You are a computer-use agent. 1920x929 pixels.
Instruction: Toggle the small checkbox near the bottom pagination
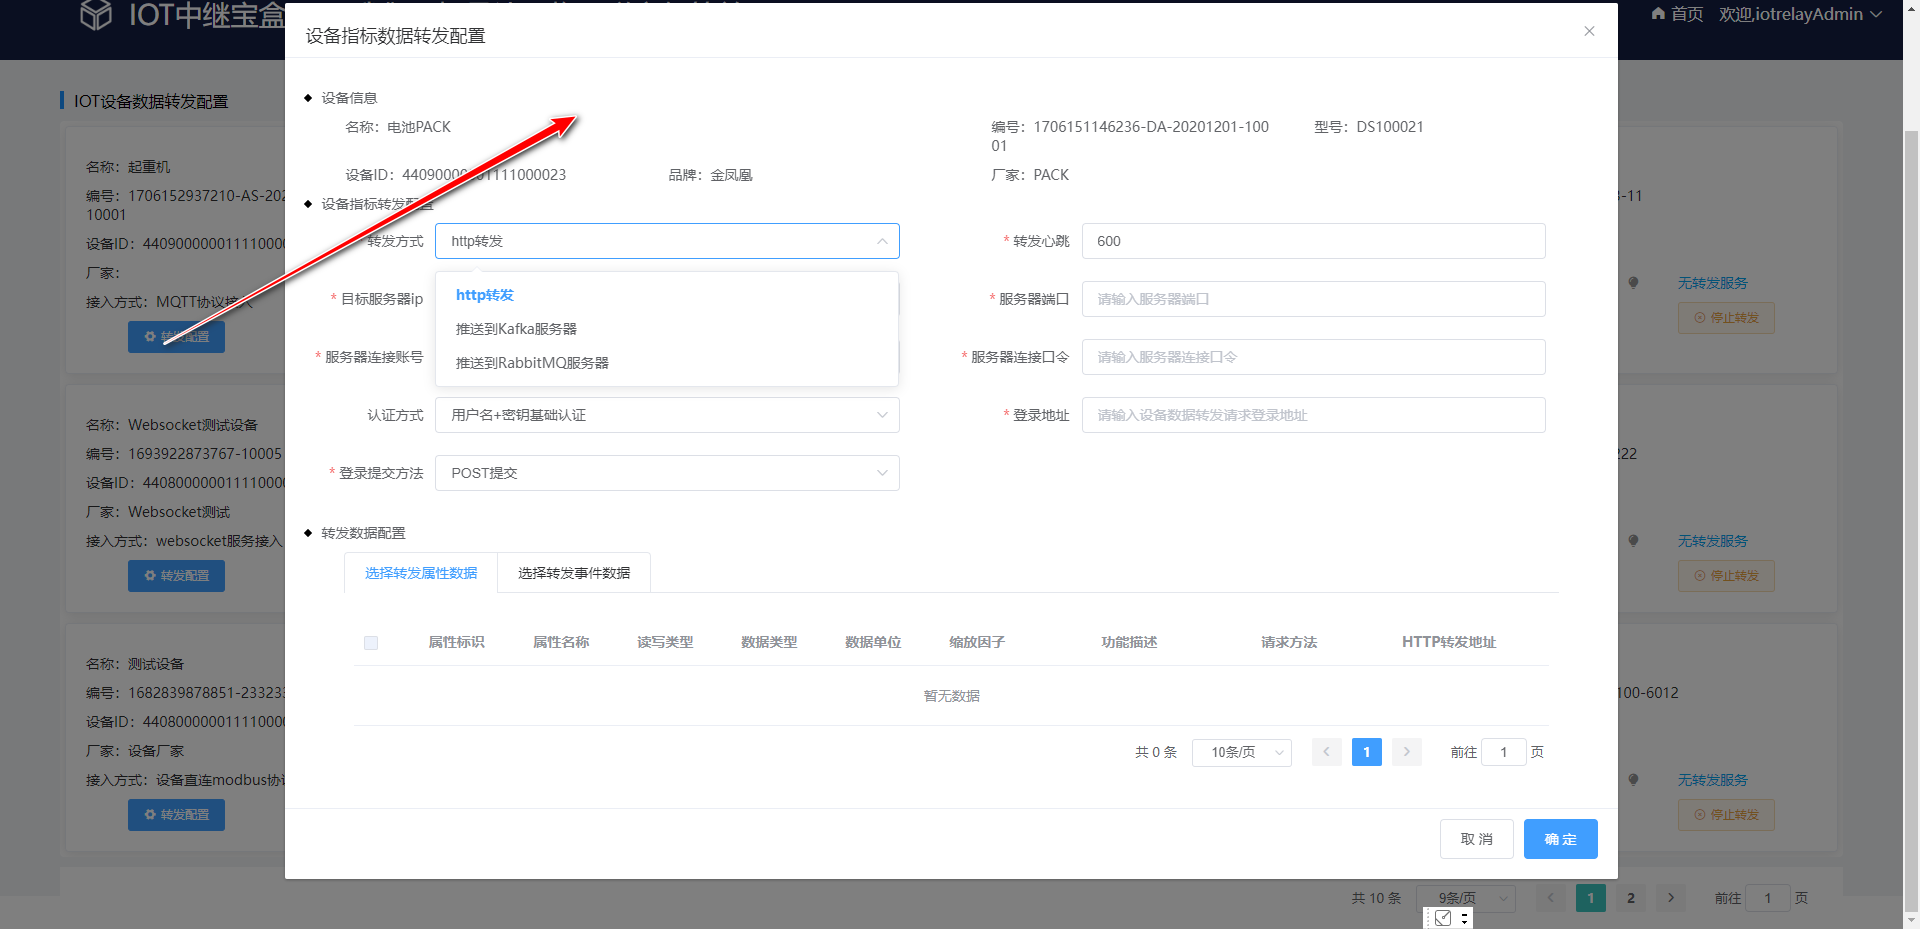(1443, 917)
